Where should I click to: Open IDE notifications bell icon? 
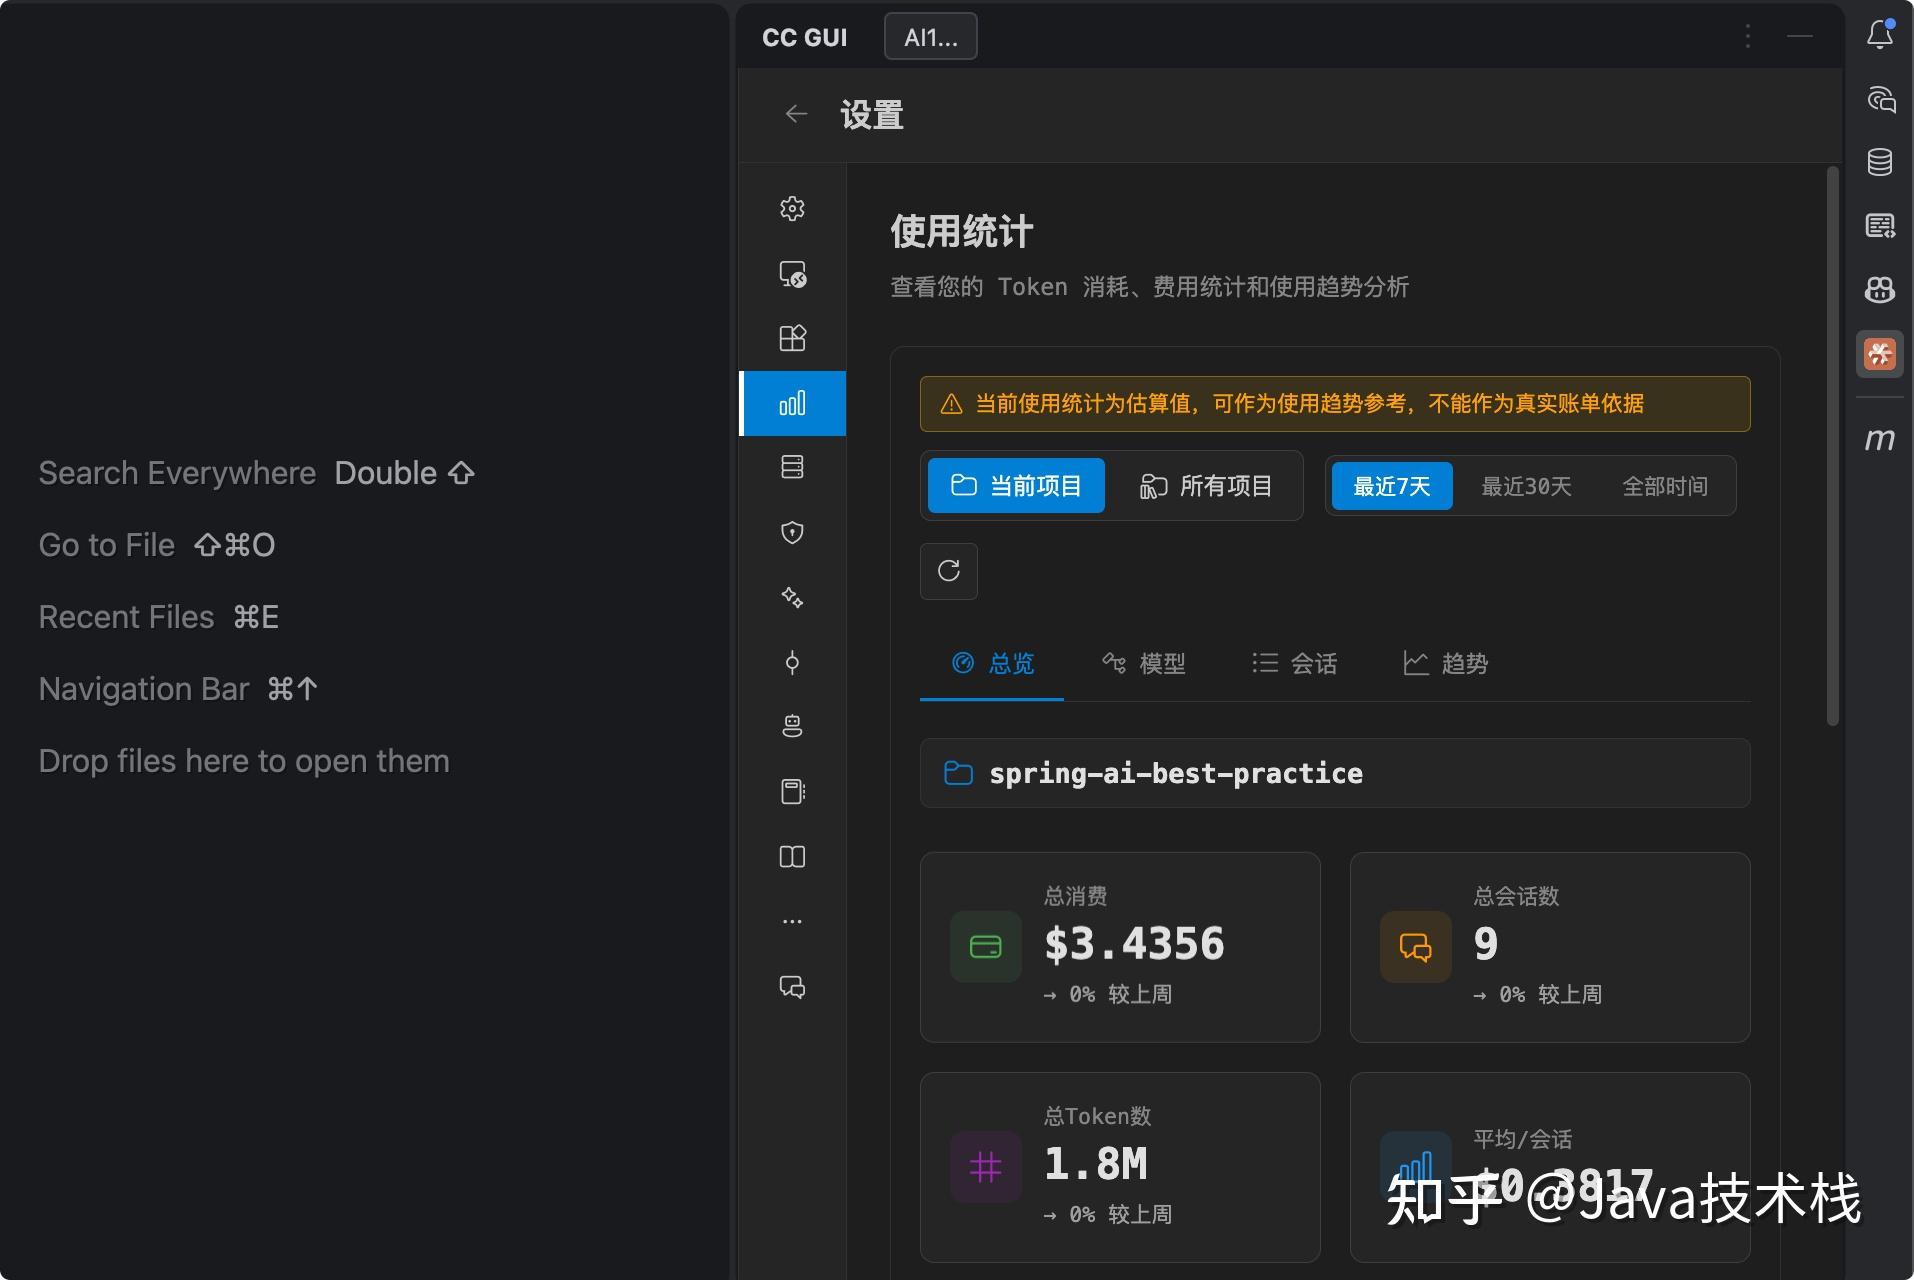coord(1880,35)
